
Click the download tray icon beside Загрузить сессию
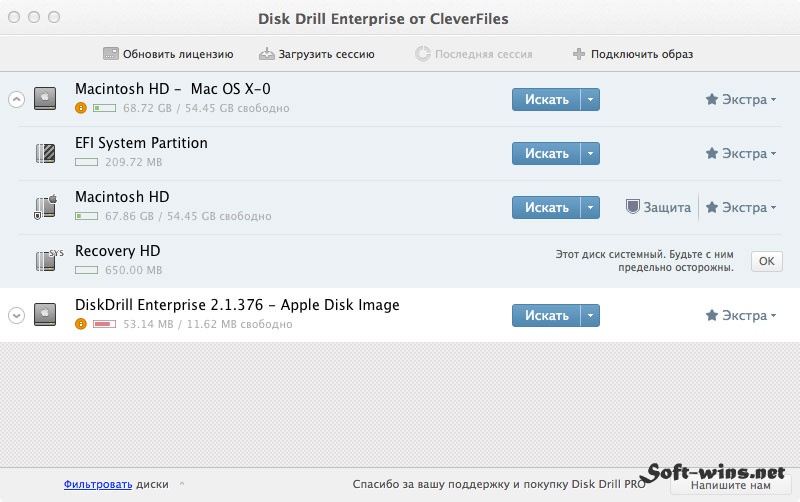pyautogui.click(x=266, y=54)
